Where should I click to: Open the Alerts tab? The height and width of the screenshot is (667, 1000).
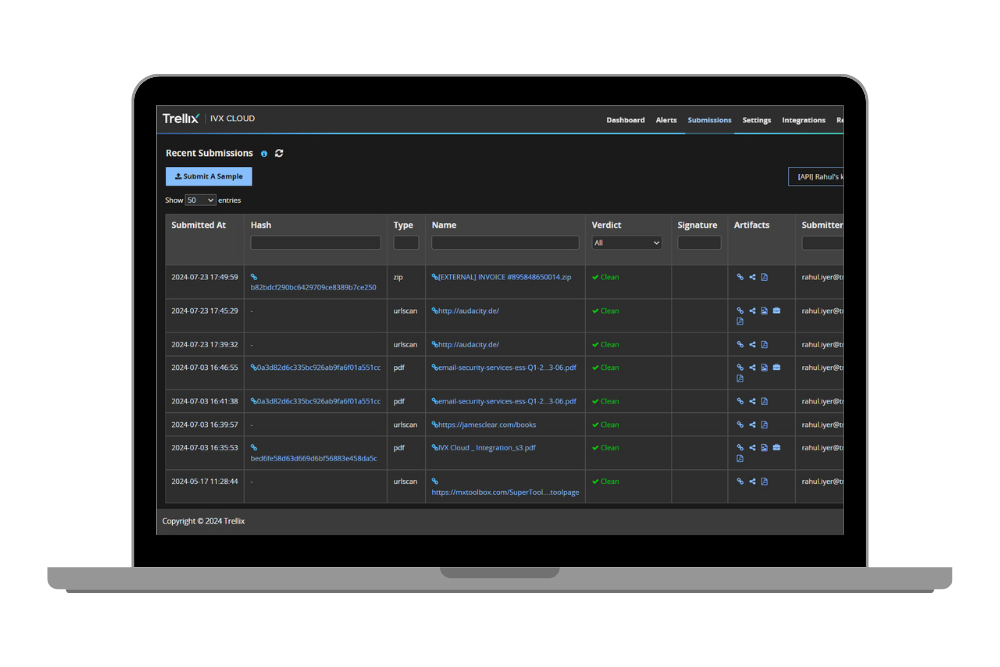click(x=666, y=120)
